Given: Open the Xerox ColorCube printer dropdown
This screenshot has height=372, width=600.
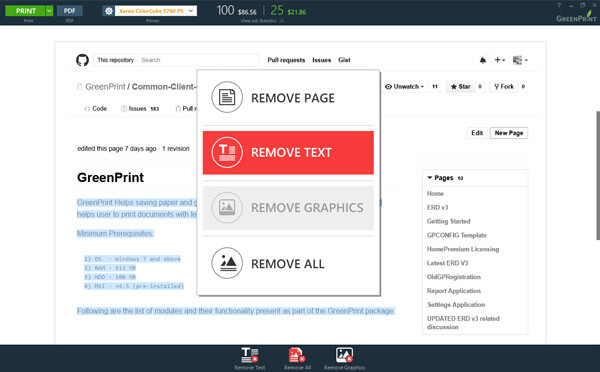Looking at the screenshot, I should click(x=156, y=11).
